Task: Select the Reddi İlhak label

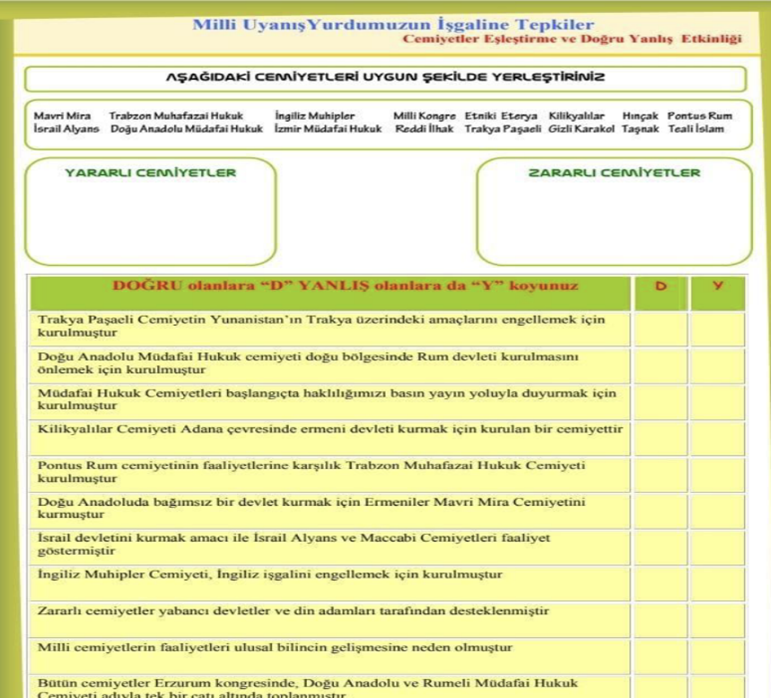Action: pyautogui.click(x=424, y=129)
